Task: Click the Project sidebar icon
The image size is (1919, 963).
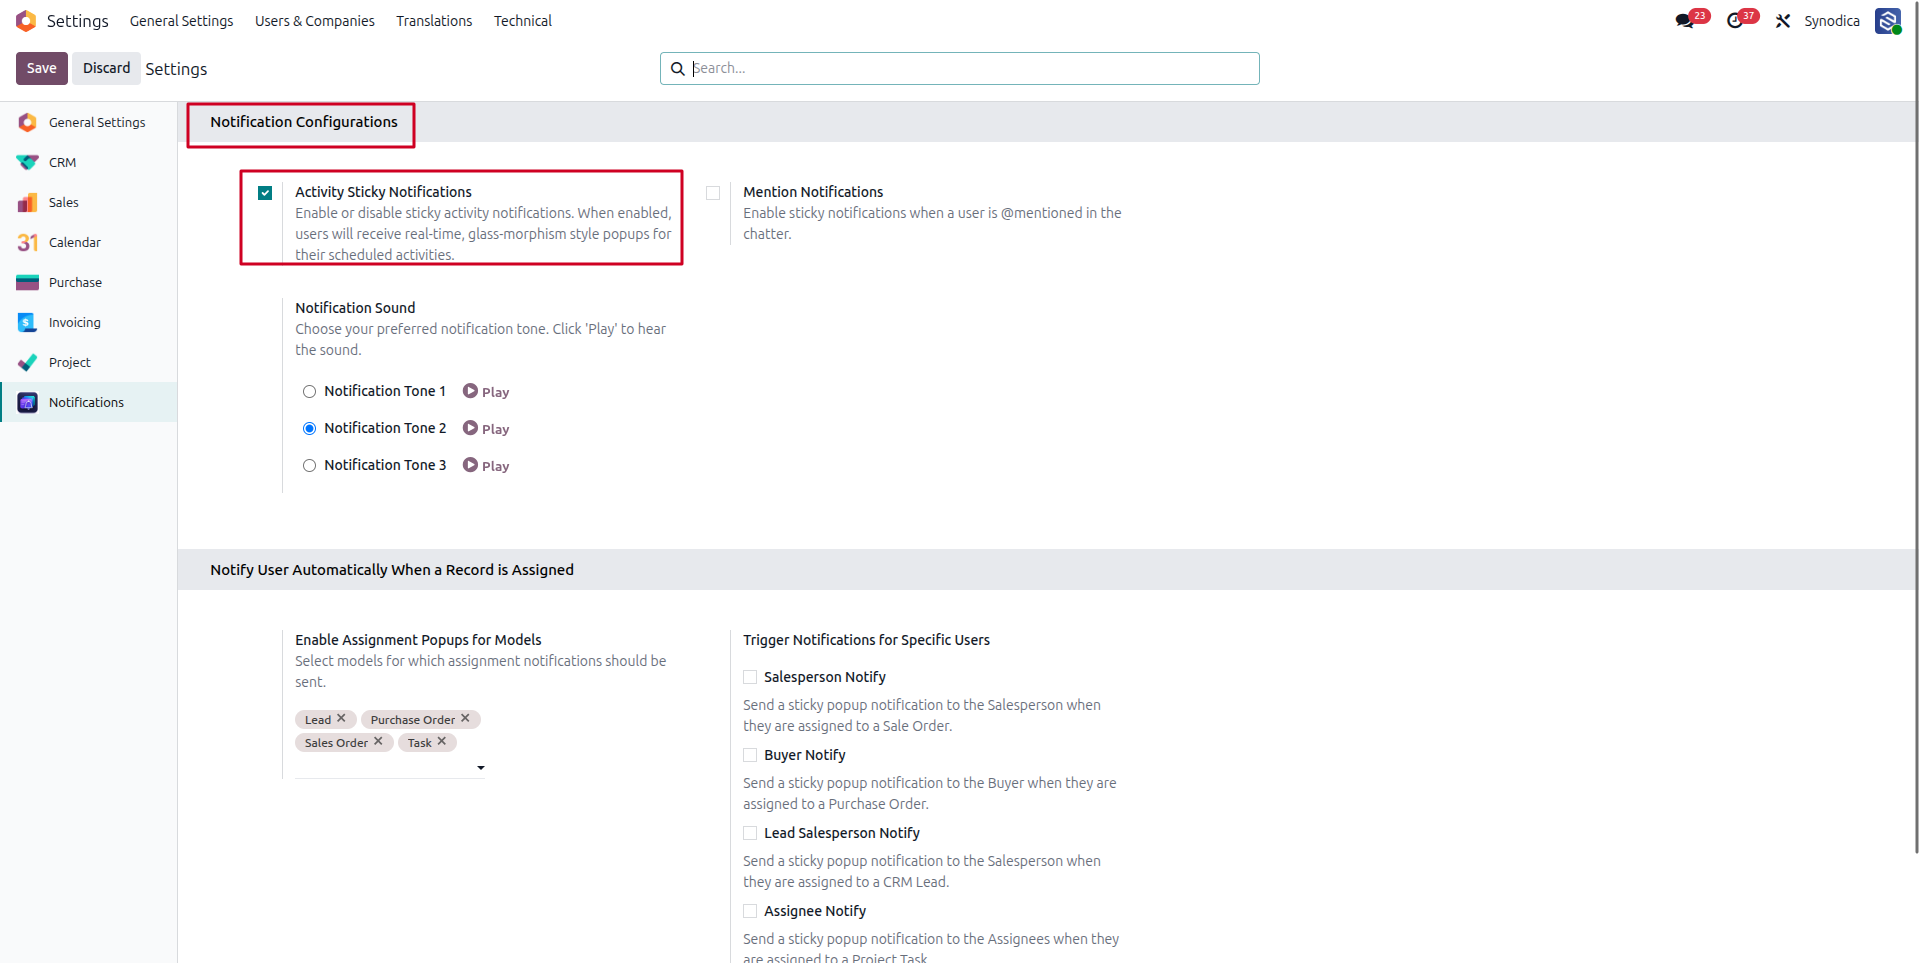Action: [x=27, y=362]
